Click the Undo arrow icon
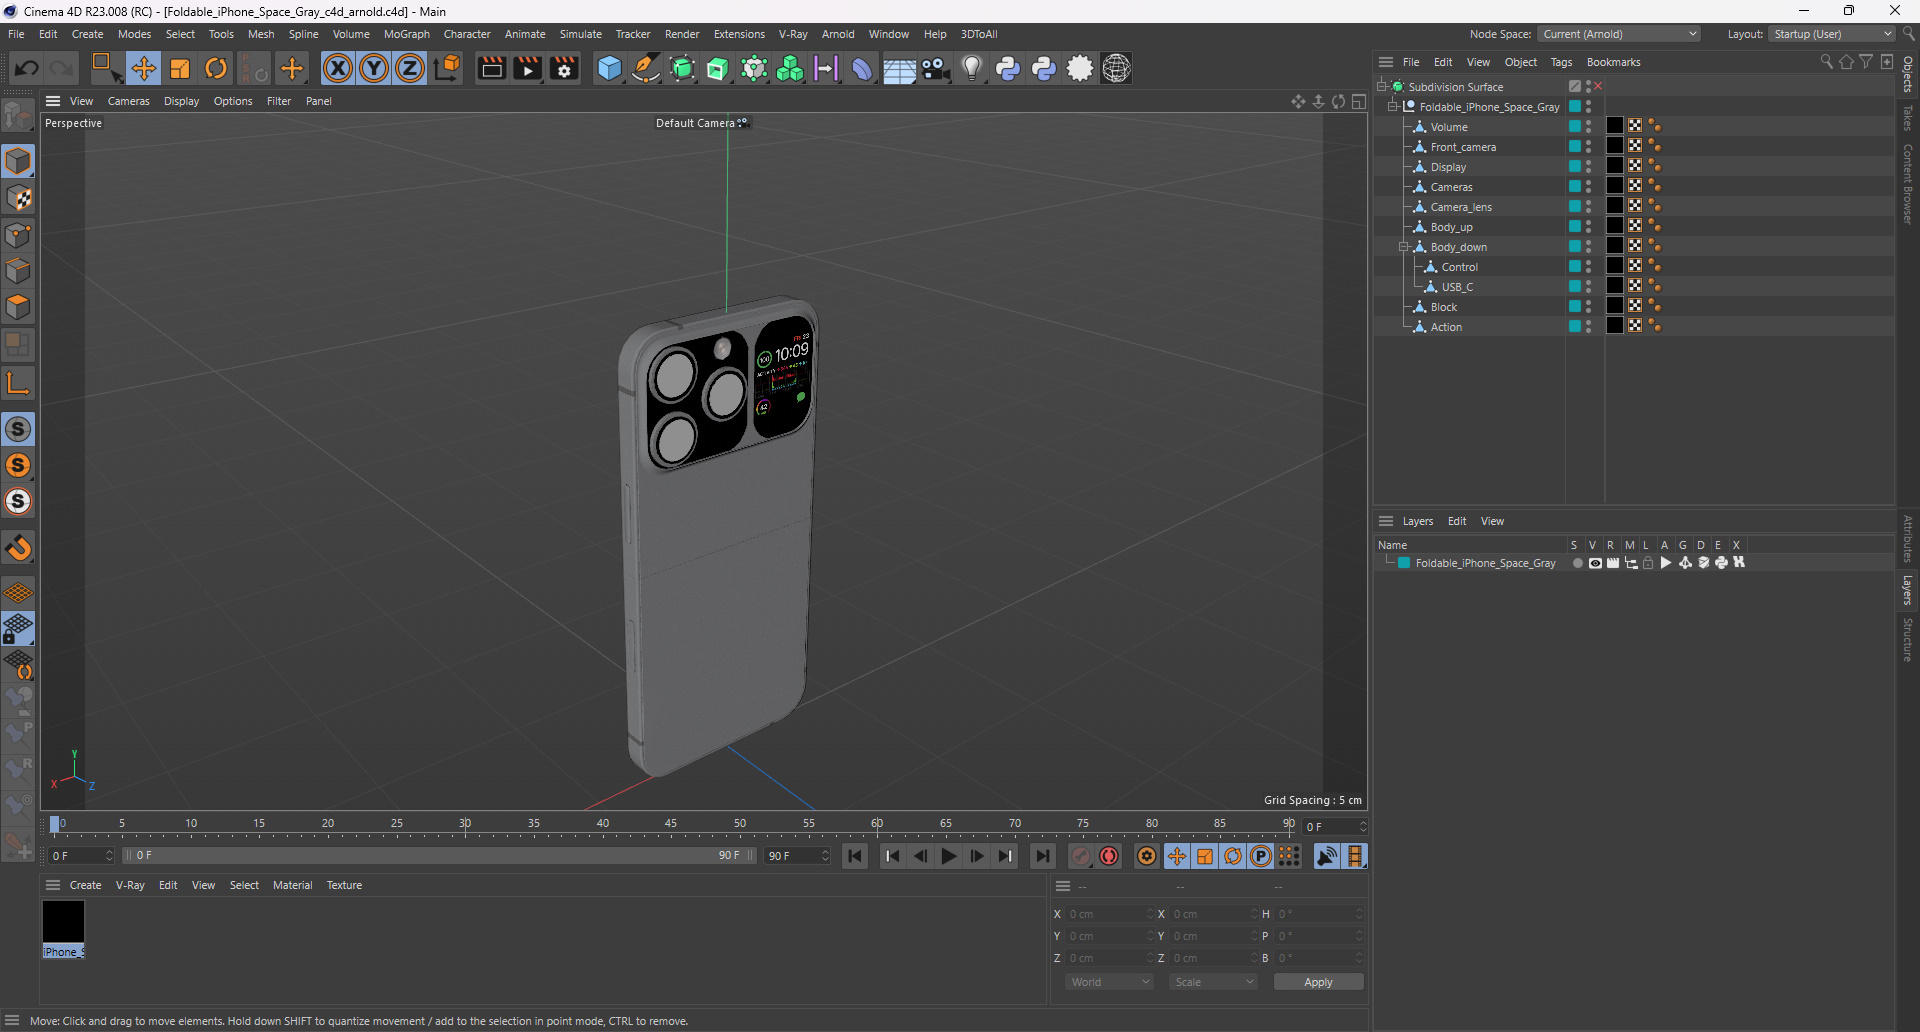 click(27, 68)
